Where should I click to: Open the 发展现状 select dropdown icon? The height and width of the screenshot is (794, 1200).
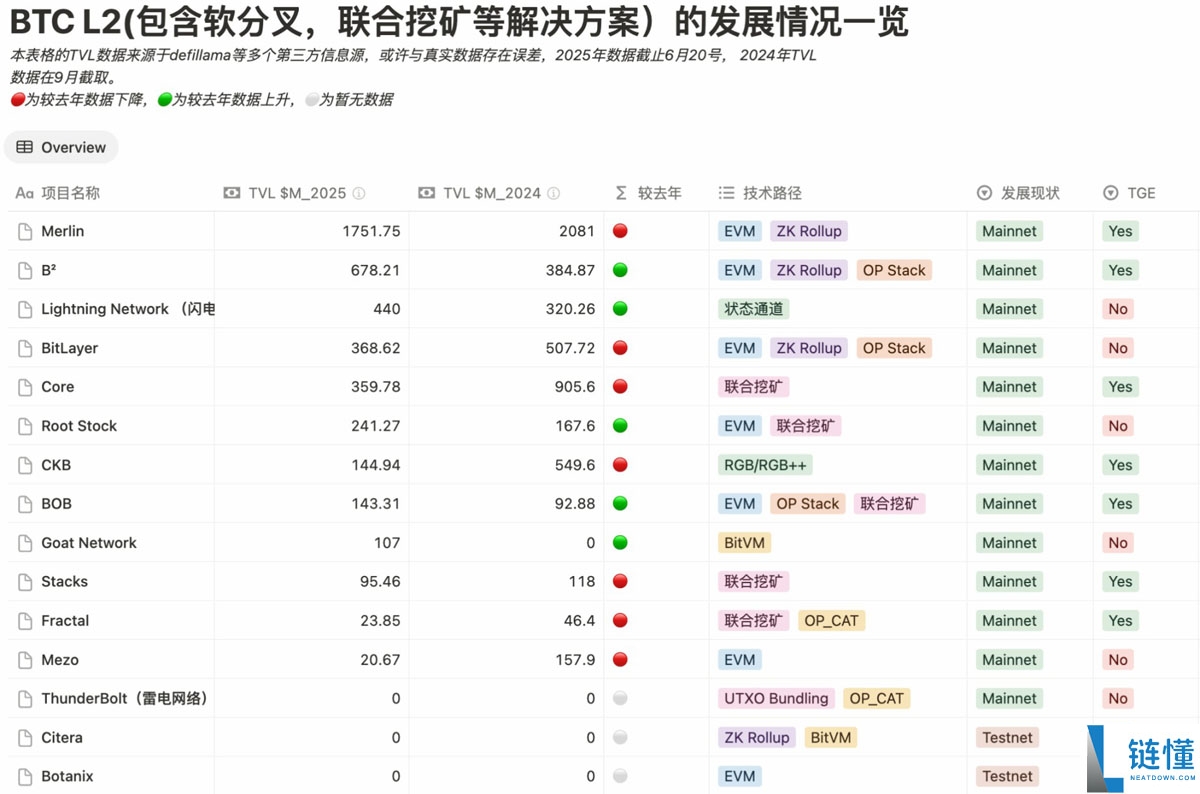pos(982,193)
